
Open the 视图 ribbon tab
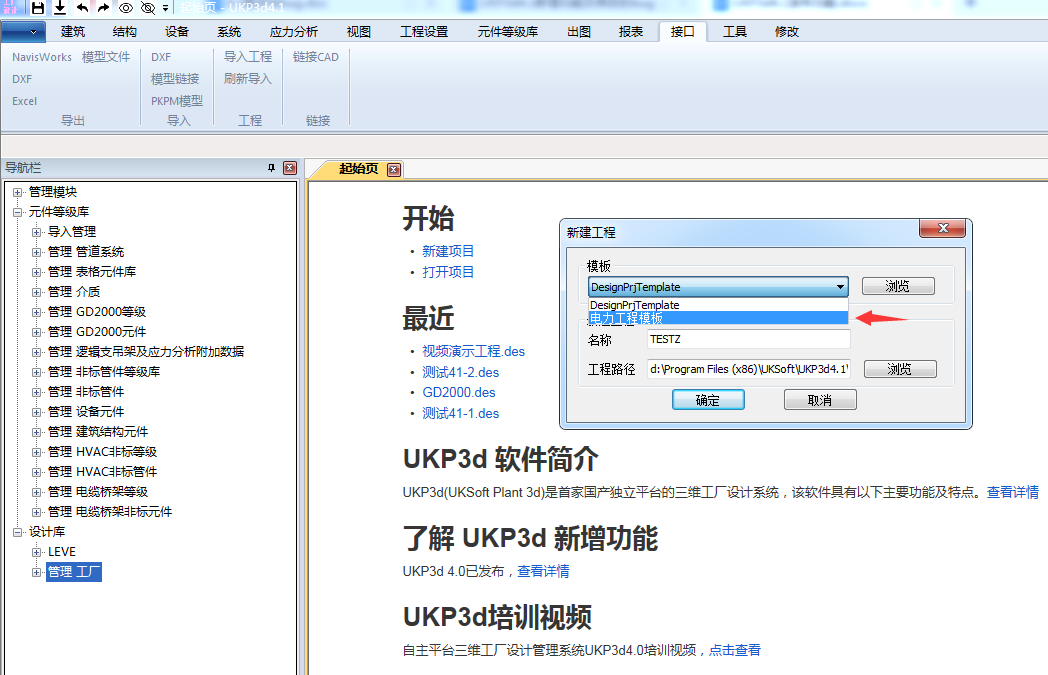359,31
